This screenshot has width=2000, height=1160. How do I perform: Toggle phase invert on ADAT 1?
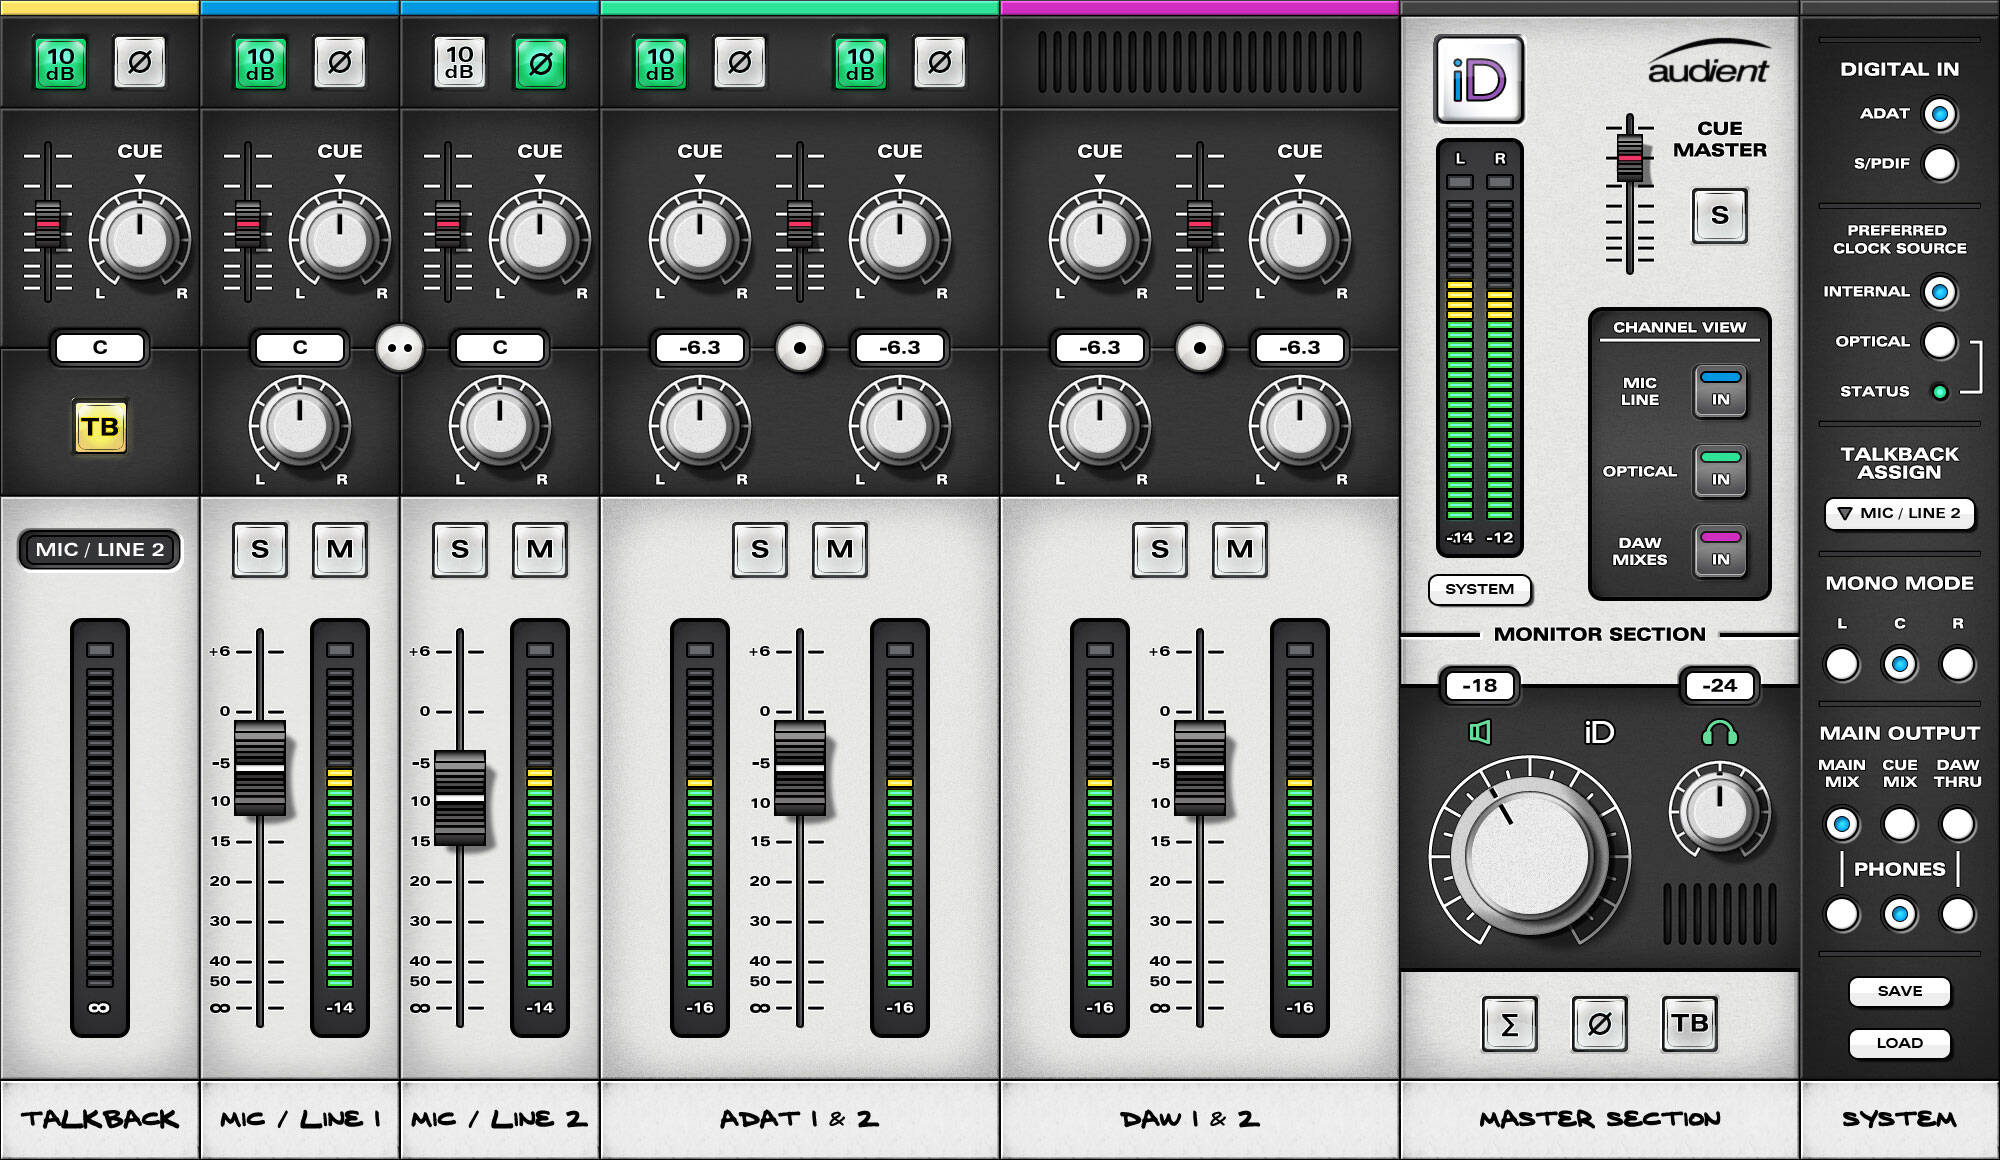click(x=740, y=63)
